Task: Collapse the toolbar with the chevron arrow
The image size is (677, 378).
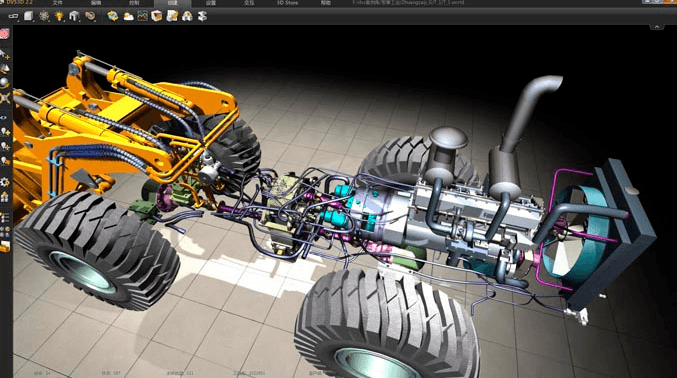Action: click(x=657, y=27)
